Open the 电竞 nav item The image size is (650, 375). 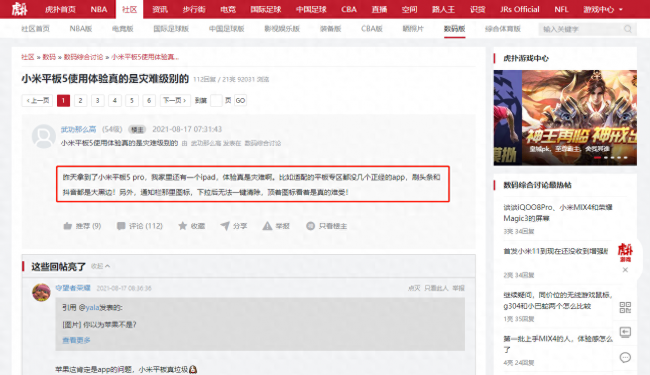(228, 9)
